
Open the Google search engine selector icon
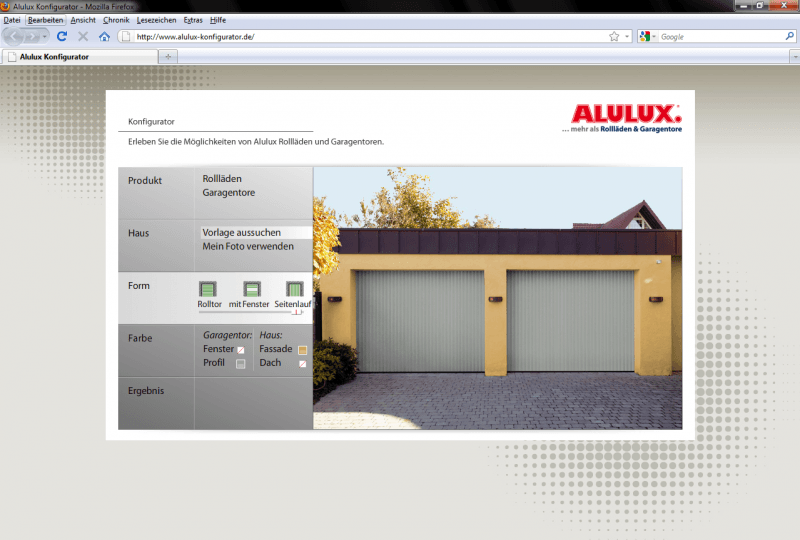coord(647,36)
